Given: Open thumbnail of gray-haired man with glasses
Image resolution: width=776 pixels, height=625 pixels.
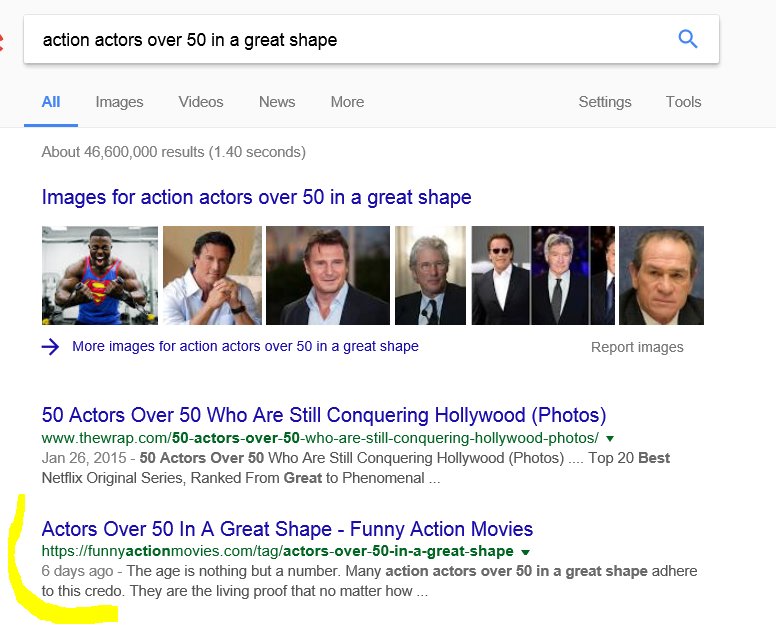Looking at the screenshot, I should coord(430,275).
